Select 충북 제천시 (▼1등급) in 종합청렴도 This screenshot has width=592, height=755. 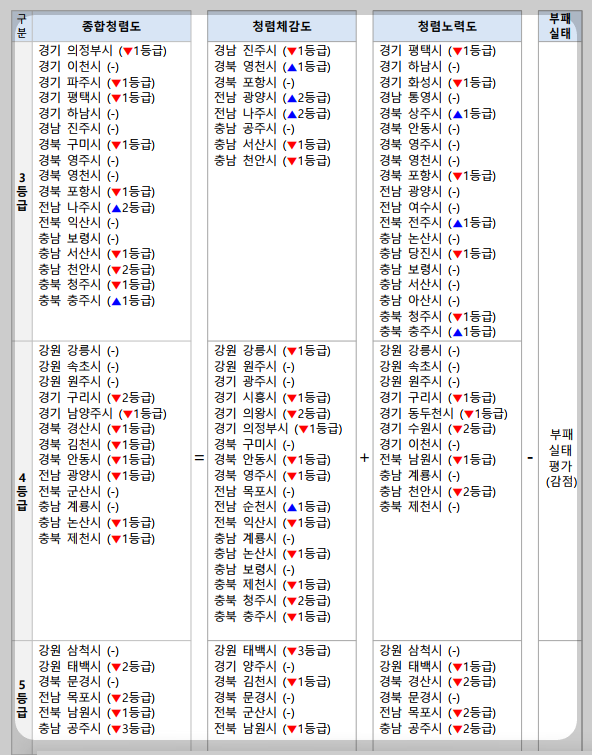tap(97, 539)
